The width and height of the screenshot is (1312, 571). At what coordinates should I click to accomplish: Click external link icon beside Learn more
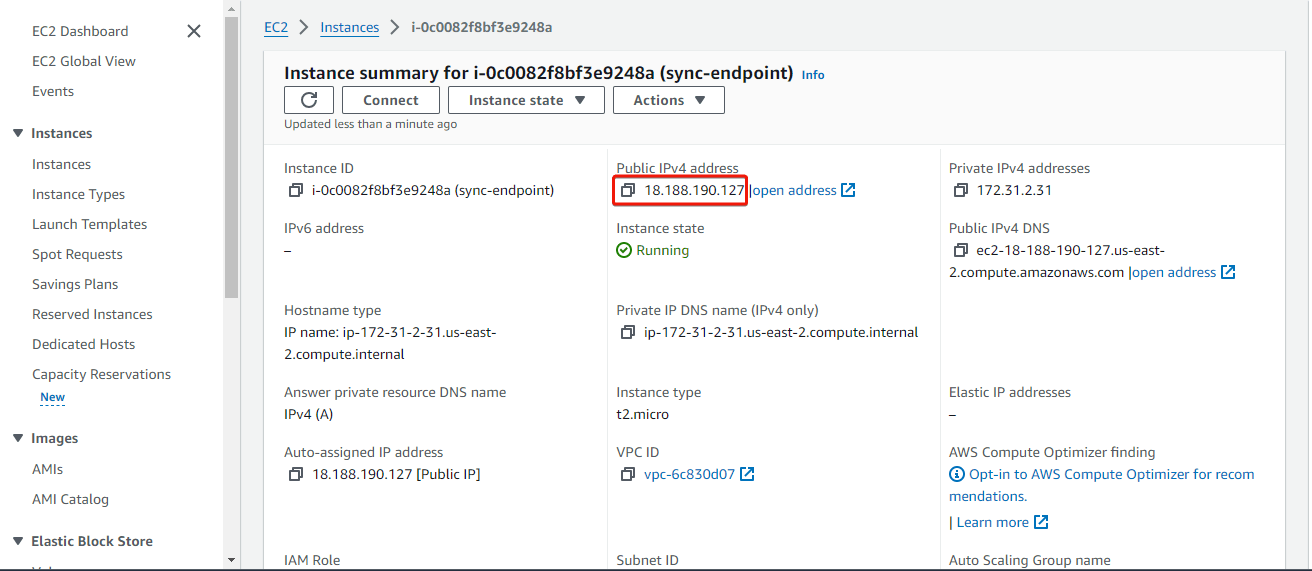pos(1041,522)
